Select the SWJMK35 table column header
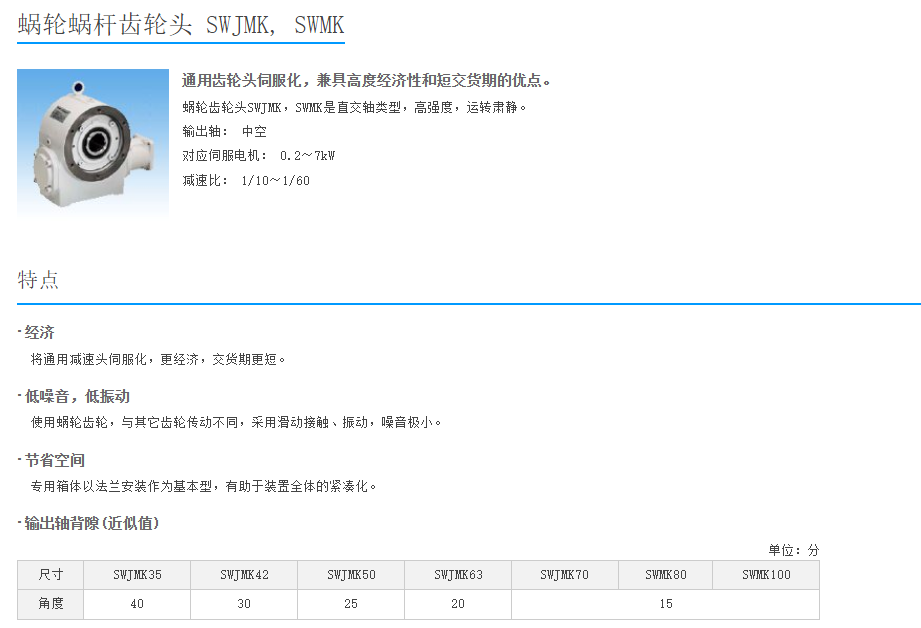 point(137,575)
